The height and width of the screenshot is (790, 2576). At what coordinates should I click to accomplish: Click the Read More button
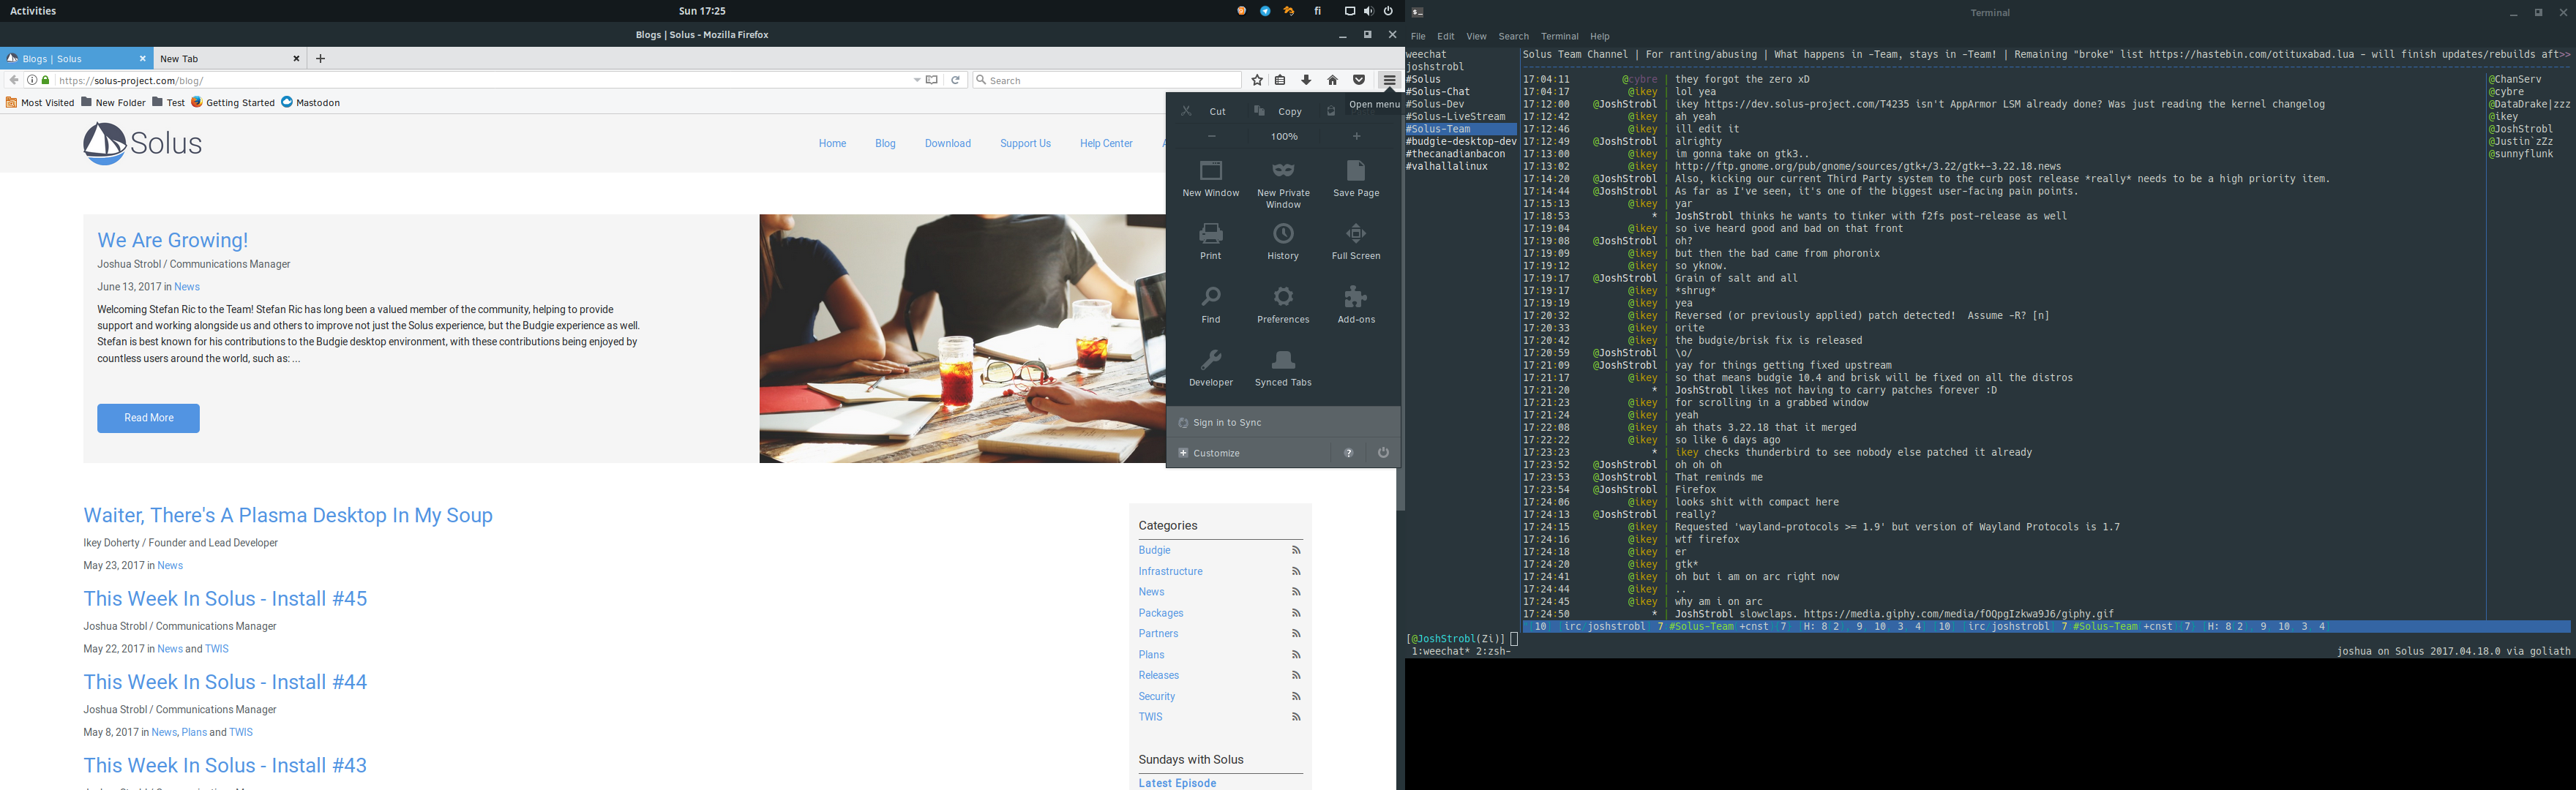(x=148, y=418)
